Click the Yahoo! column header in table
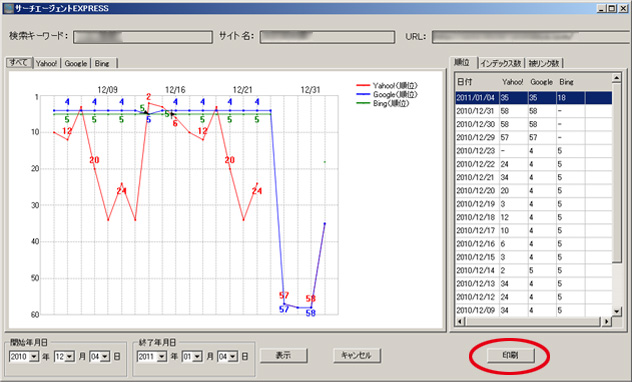Screen dimensions: 632x382 513,82
